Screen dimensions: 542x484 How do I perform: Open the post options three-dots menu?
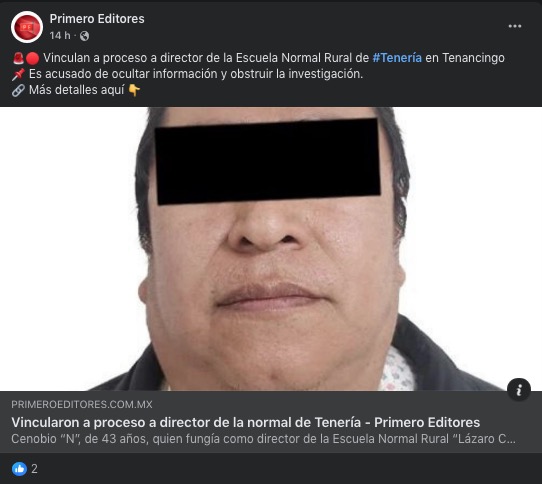click(x=515, y=26)
